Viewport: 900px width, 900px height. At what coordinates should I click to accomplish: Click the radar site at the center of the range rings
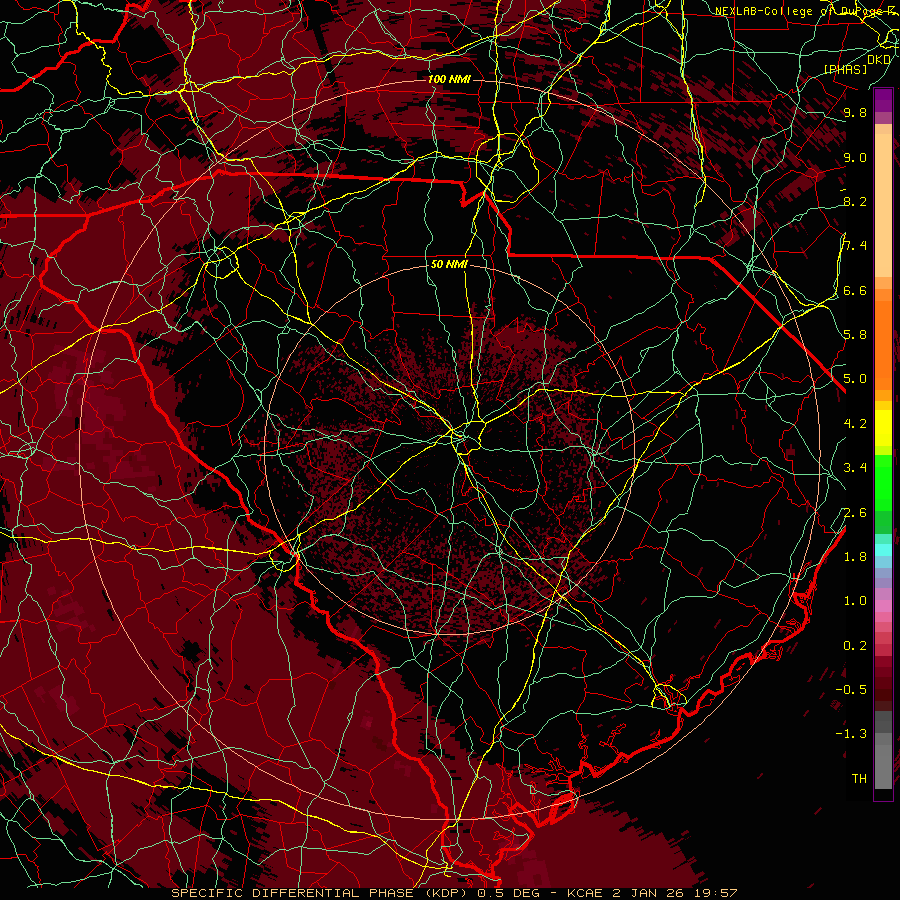[449, 449]
